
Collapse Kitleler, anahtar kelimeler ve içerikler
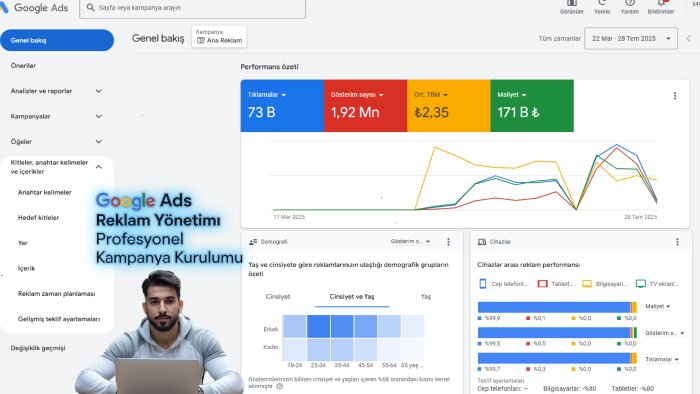99,167
